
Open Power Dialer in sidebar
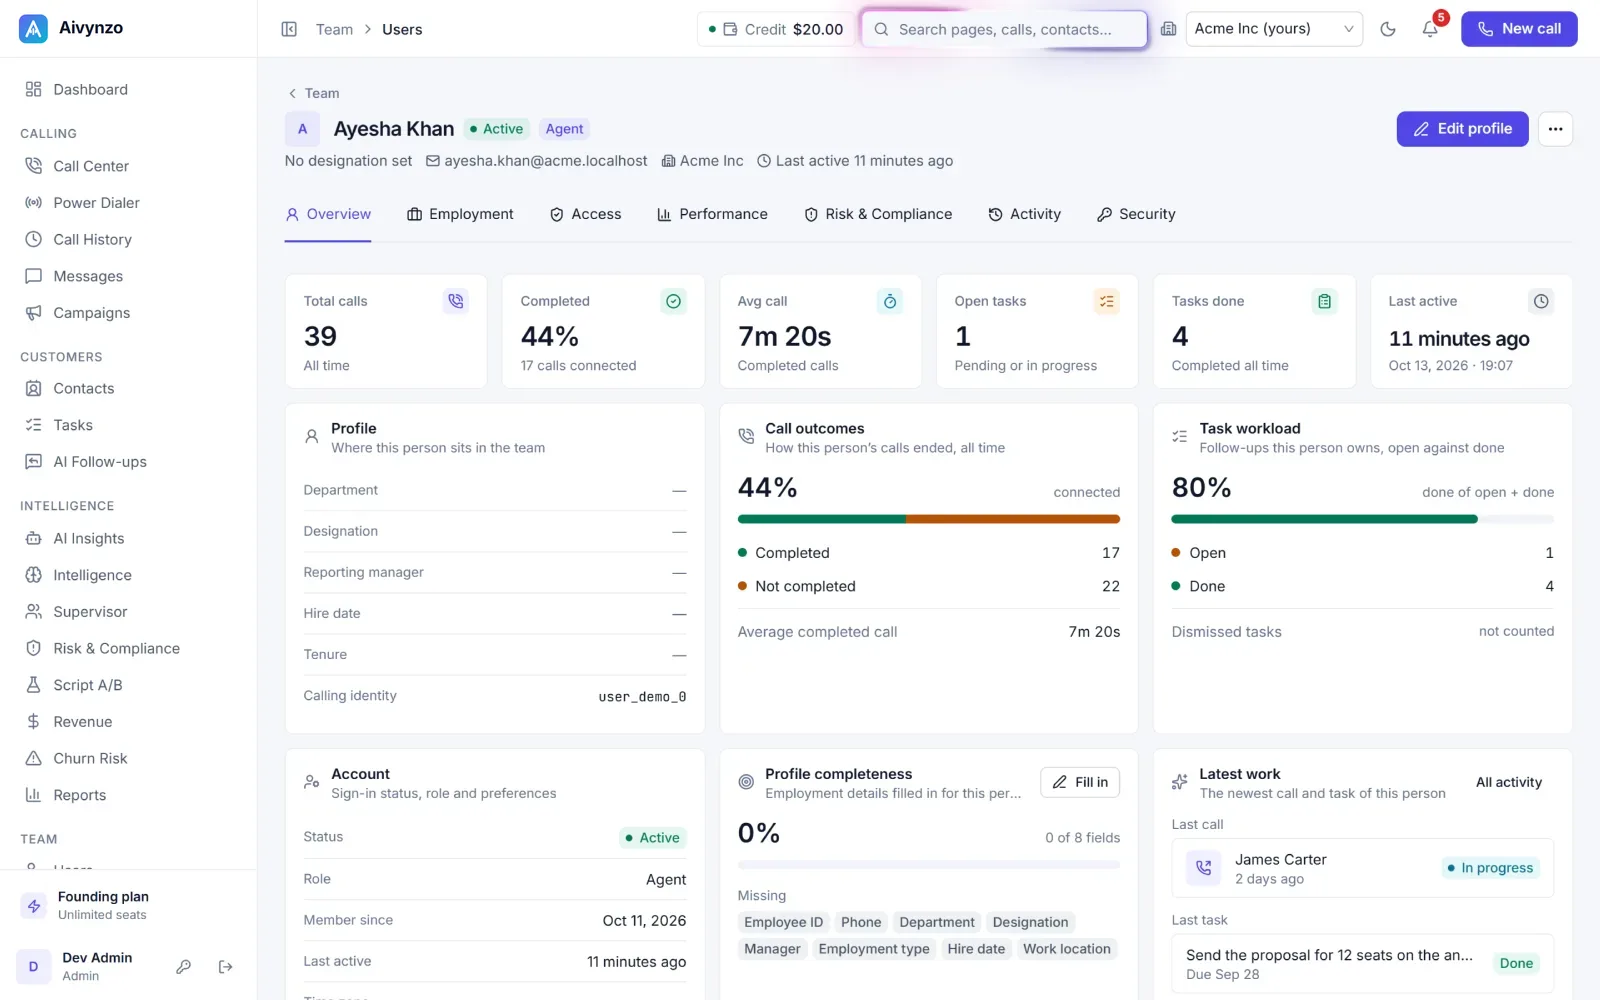(128, 203)
